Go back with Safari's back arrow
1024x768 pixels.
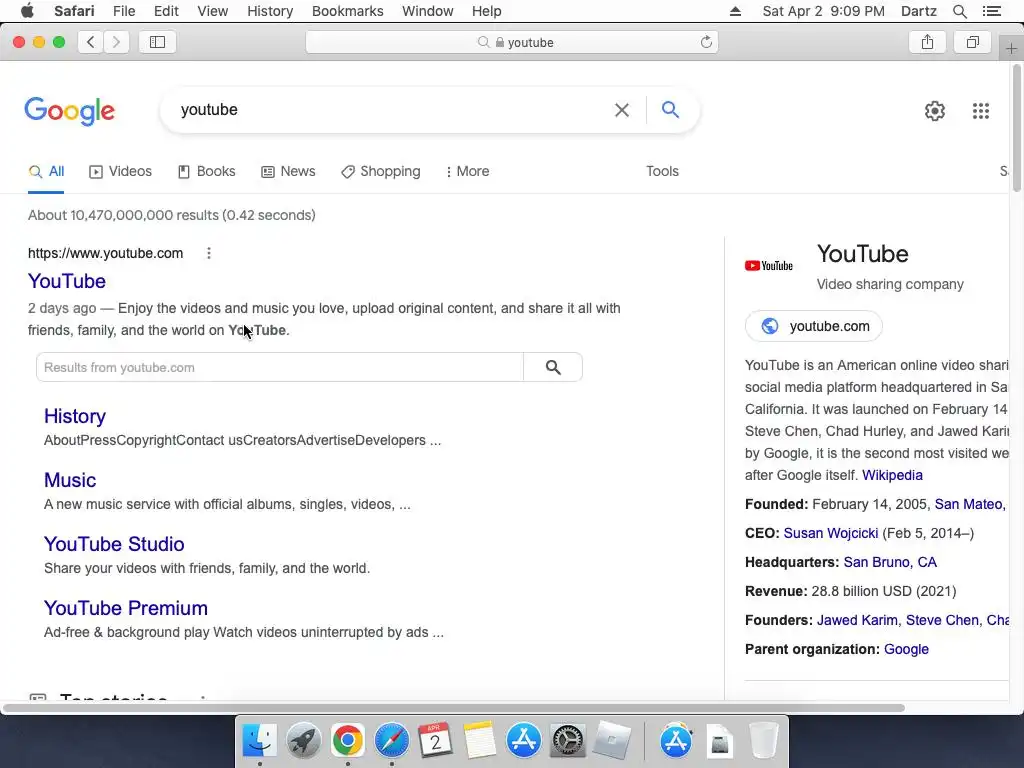91,42
